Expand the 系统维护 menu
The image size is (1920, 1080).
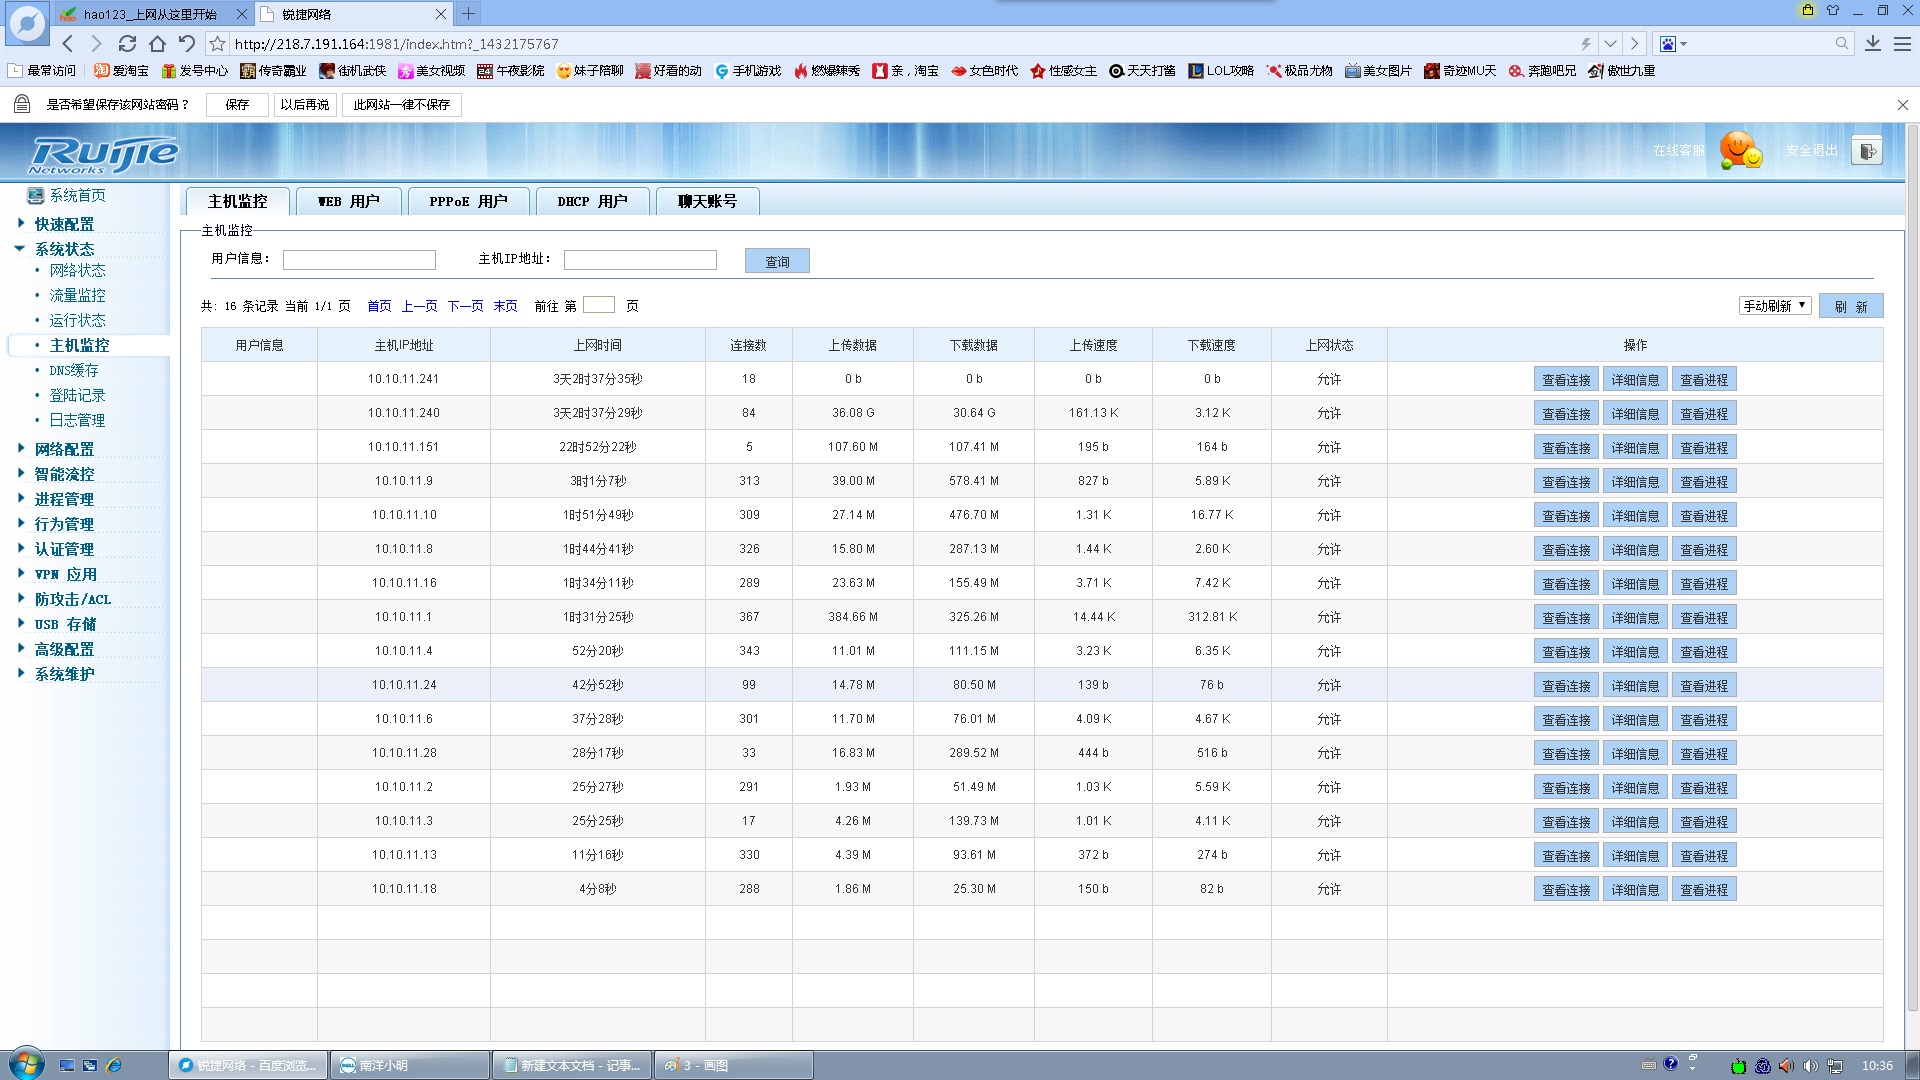tap(64, 674)
